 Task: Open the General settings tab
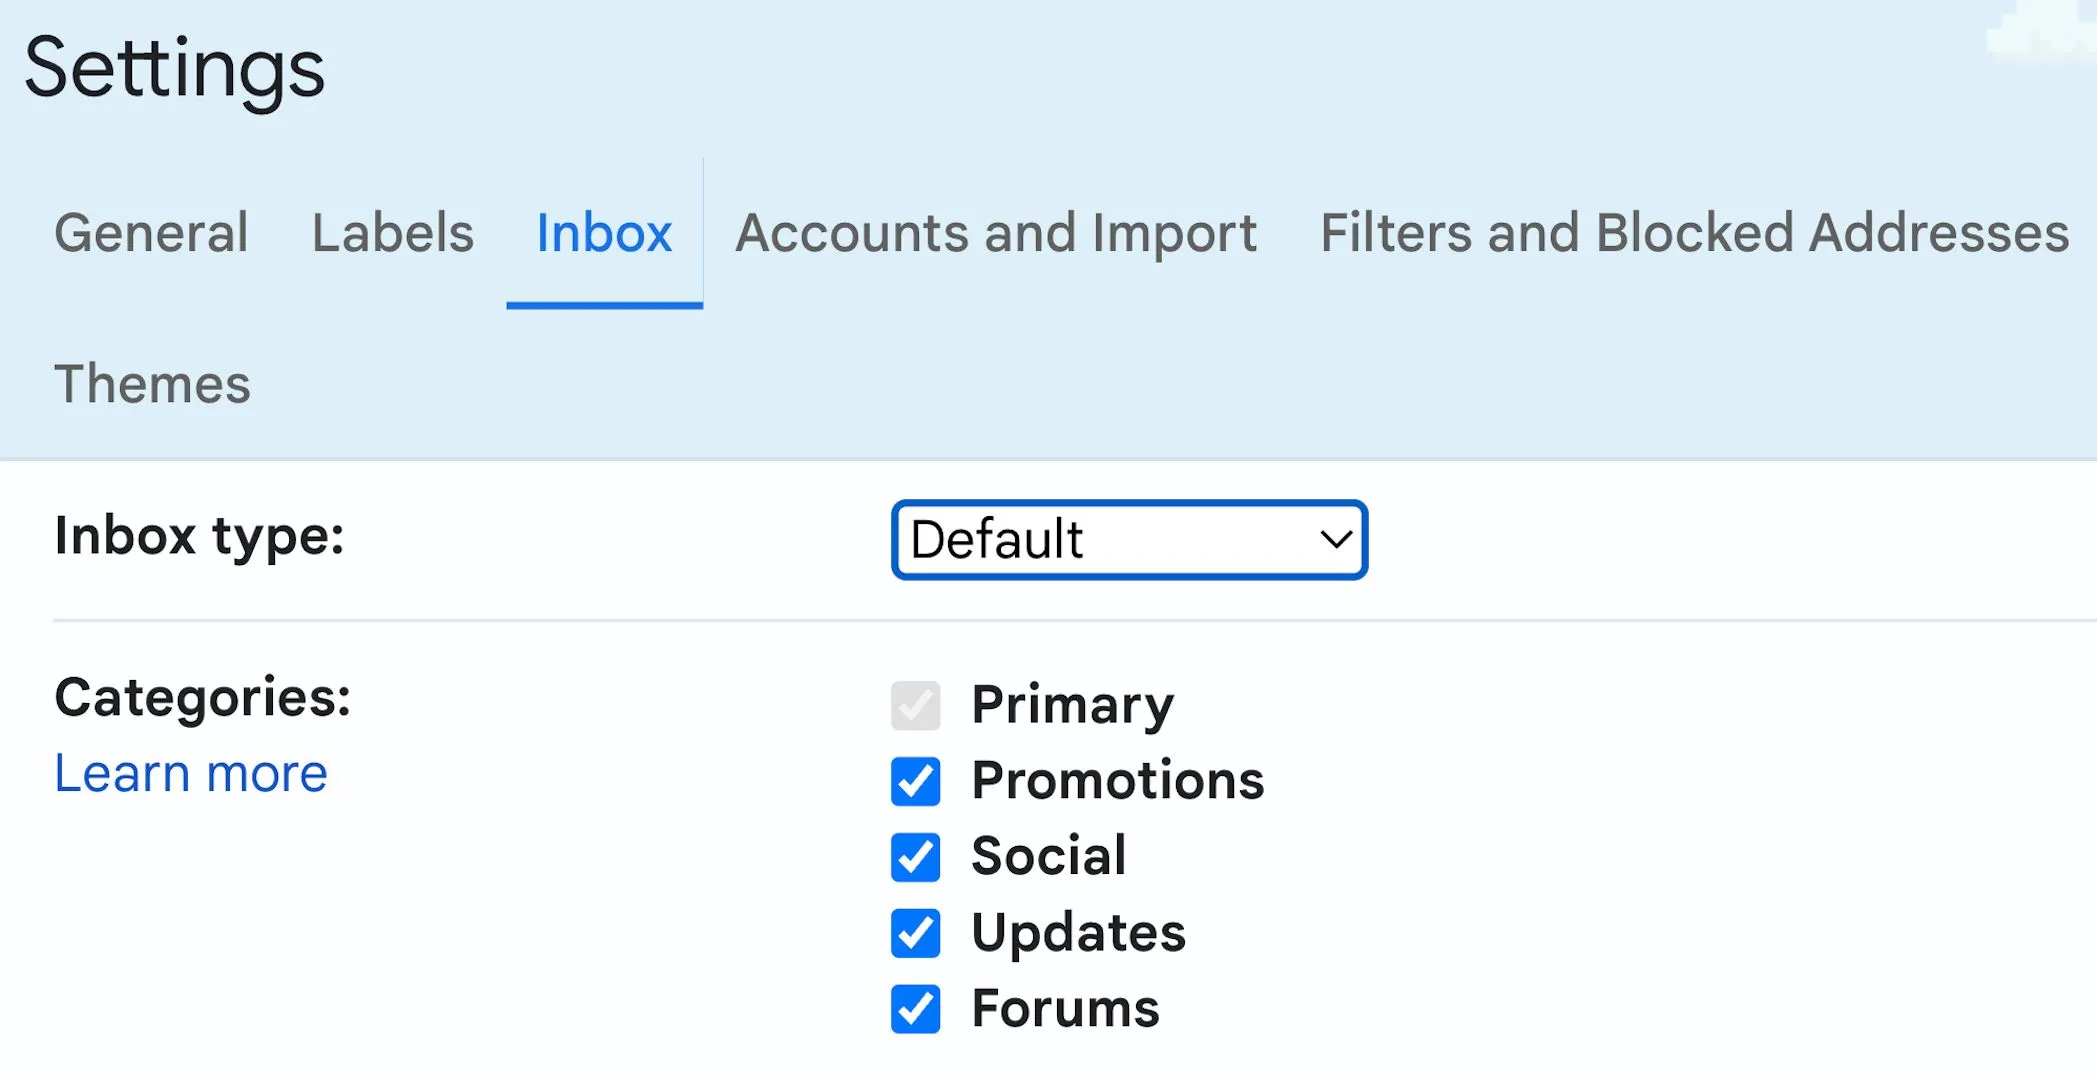click(x=151, y=233)
